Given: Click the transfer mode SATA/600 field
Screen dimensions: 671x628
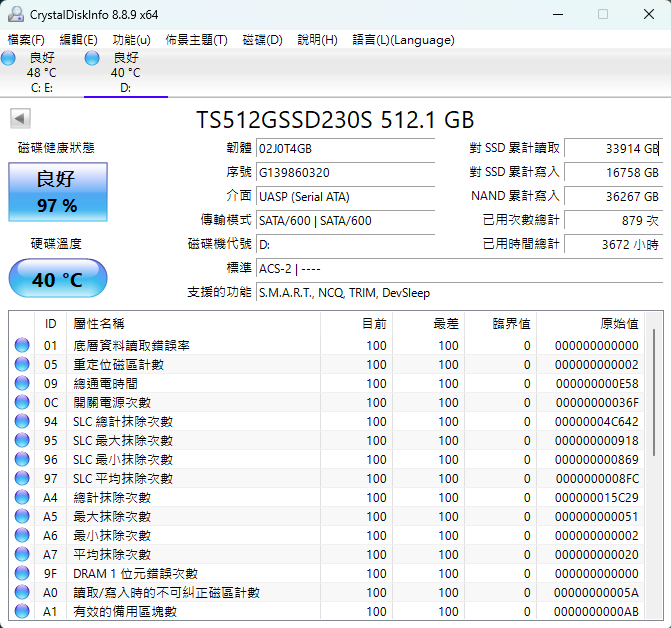Looking at the screenshot, I should (345, 221).
